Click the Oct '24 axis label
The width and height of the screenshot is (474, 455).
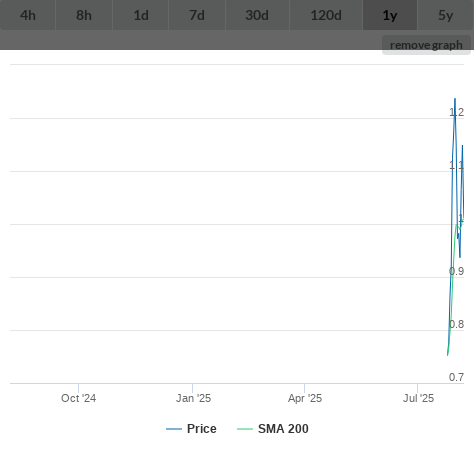point(78,398)
